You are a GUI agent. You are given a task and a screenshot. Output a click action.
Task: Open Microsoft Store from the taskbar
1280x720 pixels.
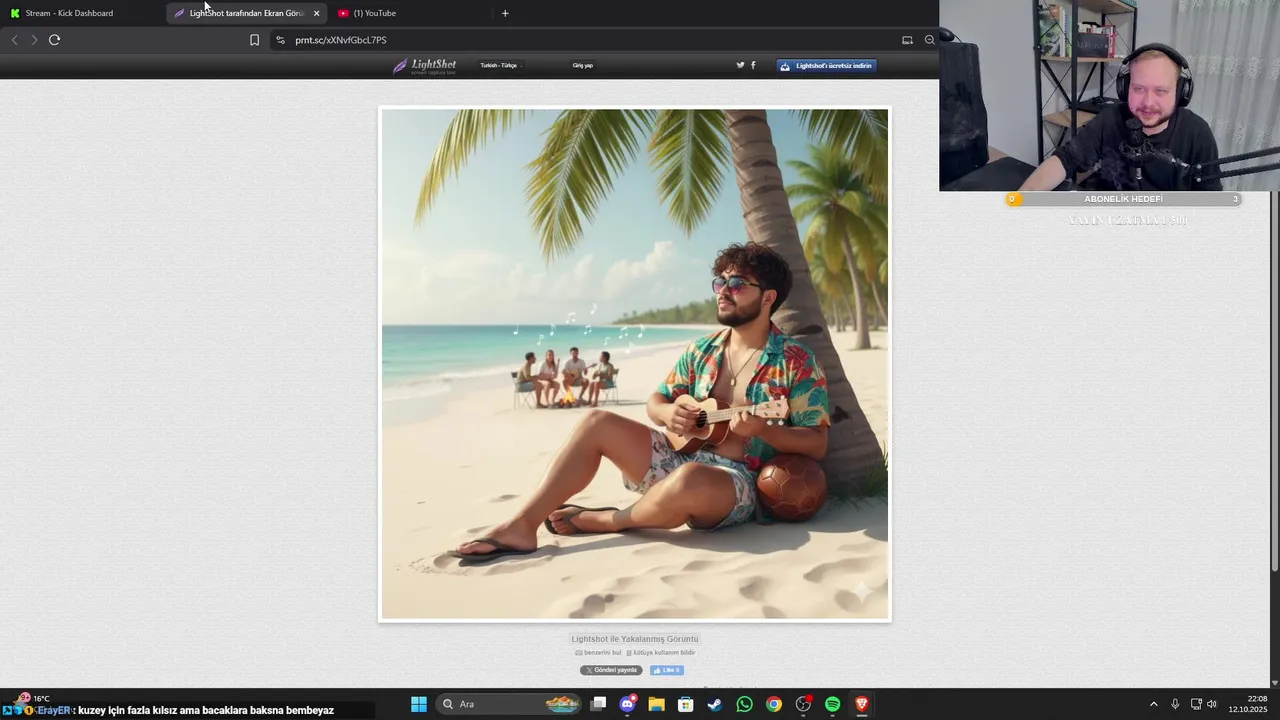[x=686, y=704]
